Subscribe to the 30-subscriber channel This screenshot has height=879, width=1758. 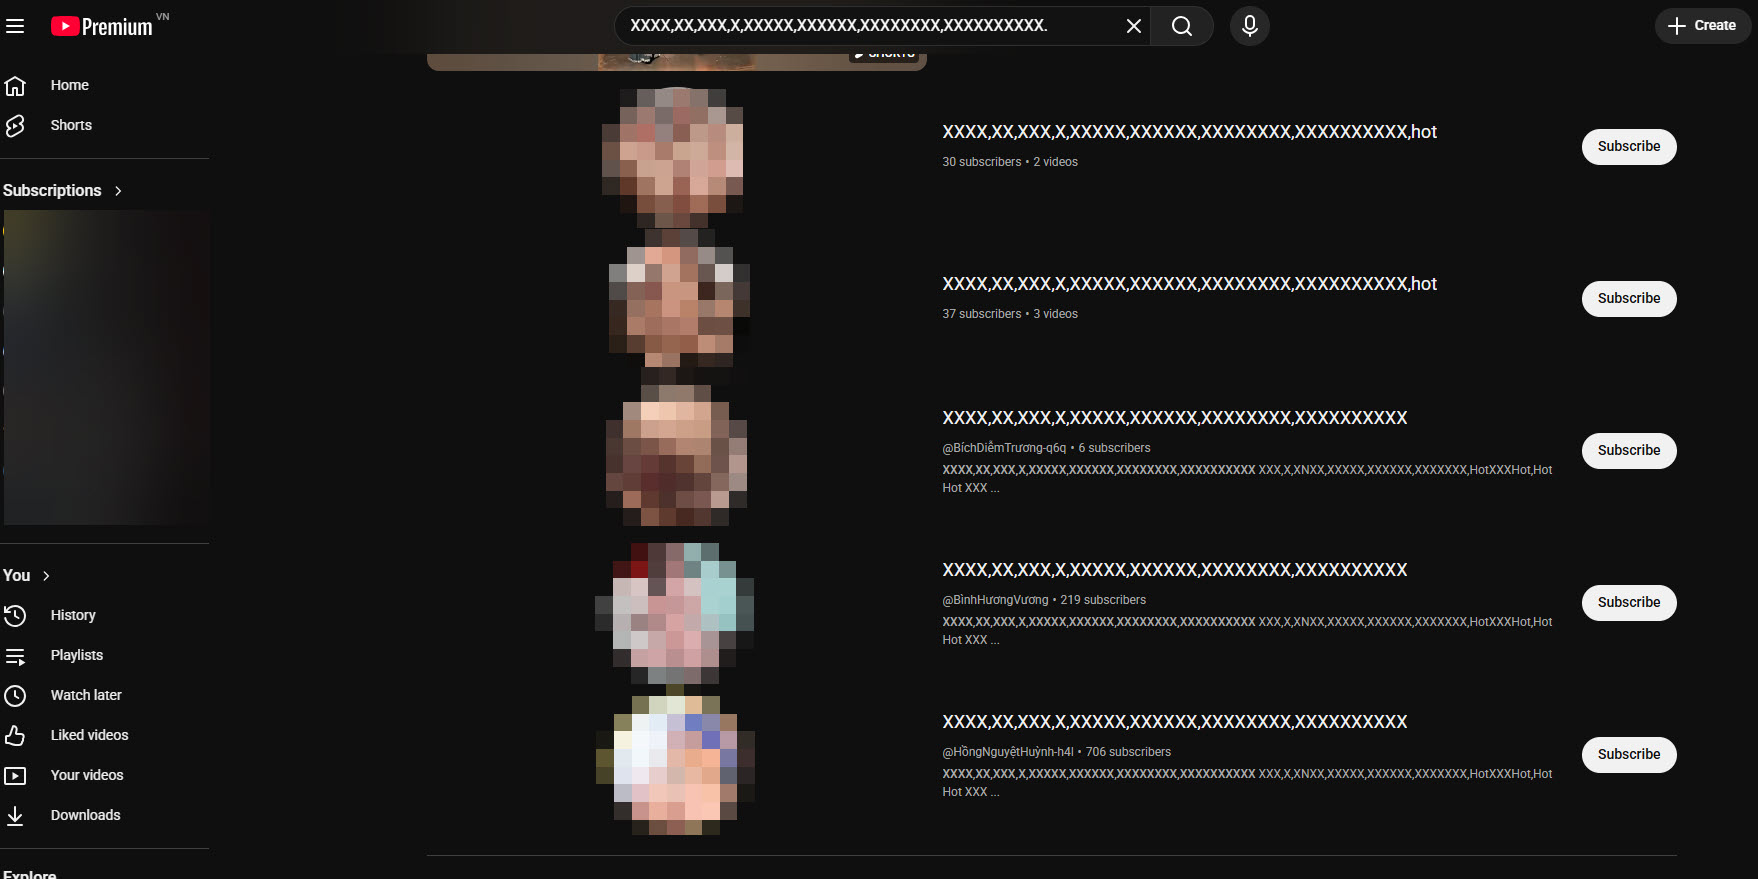coord(1628,147)
